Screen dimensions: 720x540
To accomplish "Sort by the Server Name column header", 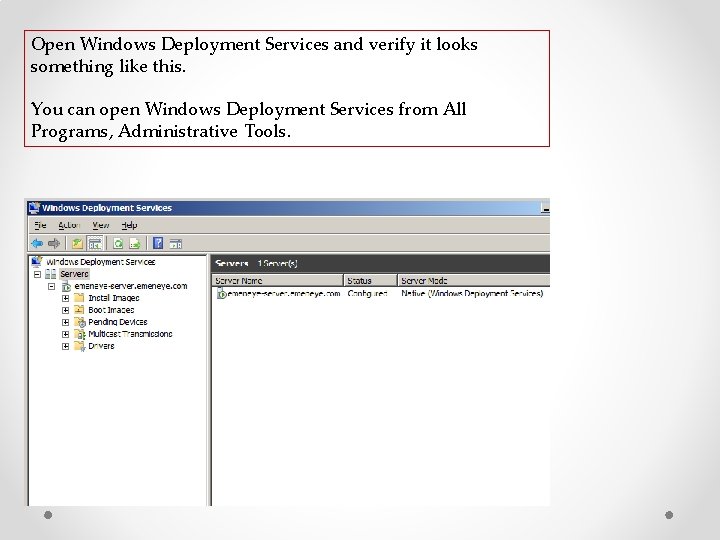I will pos(278,280).
